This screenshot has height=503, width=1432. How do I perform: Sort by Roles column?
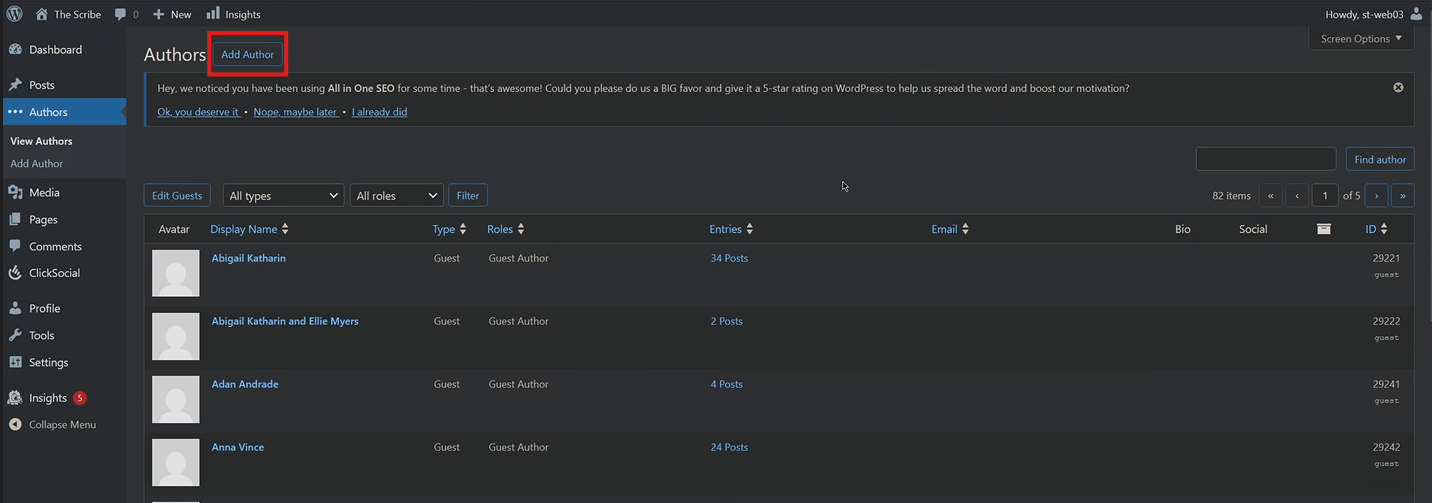click(x=506, y=229)
